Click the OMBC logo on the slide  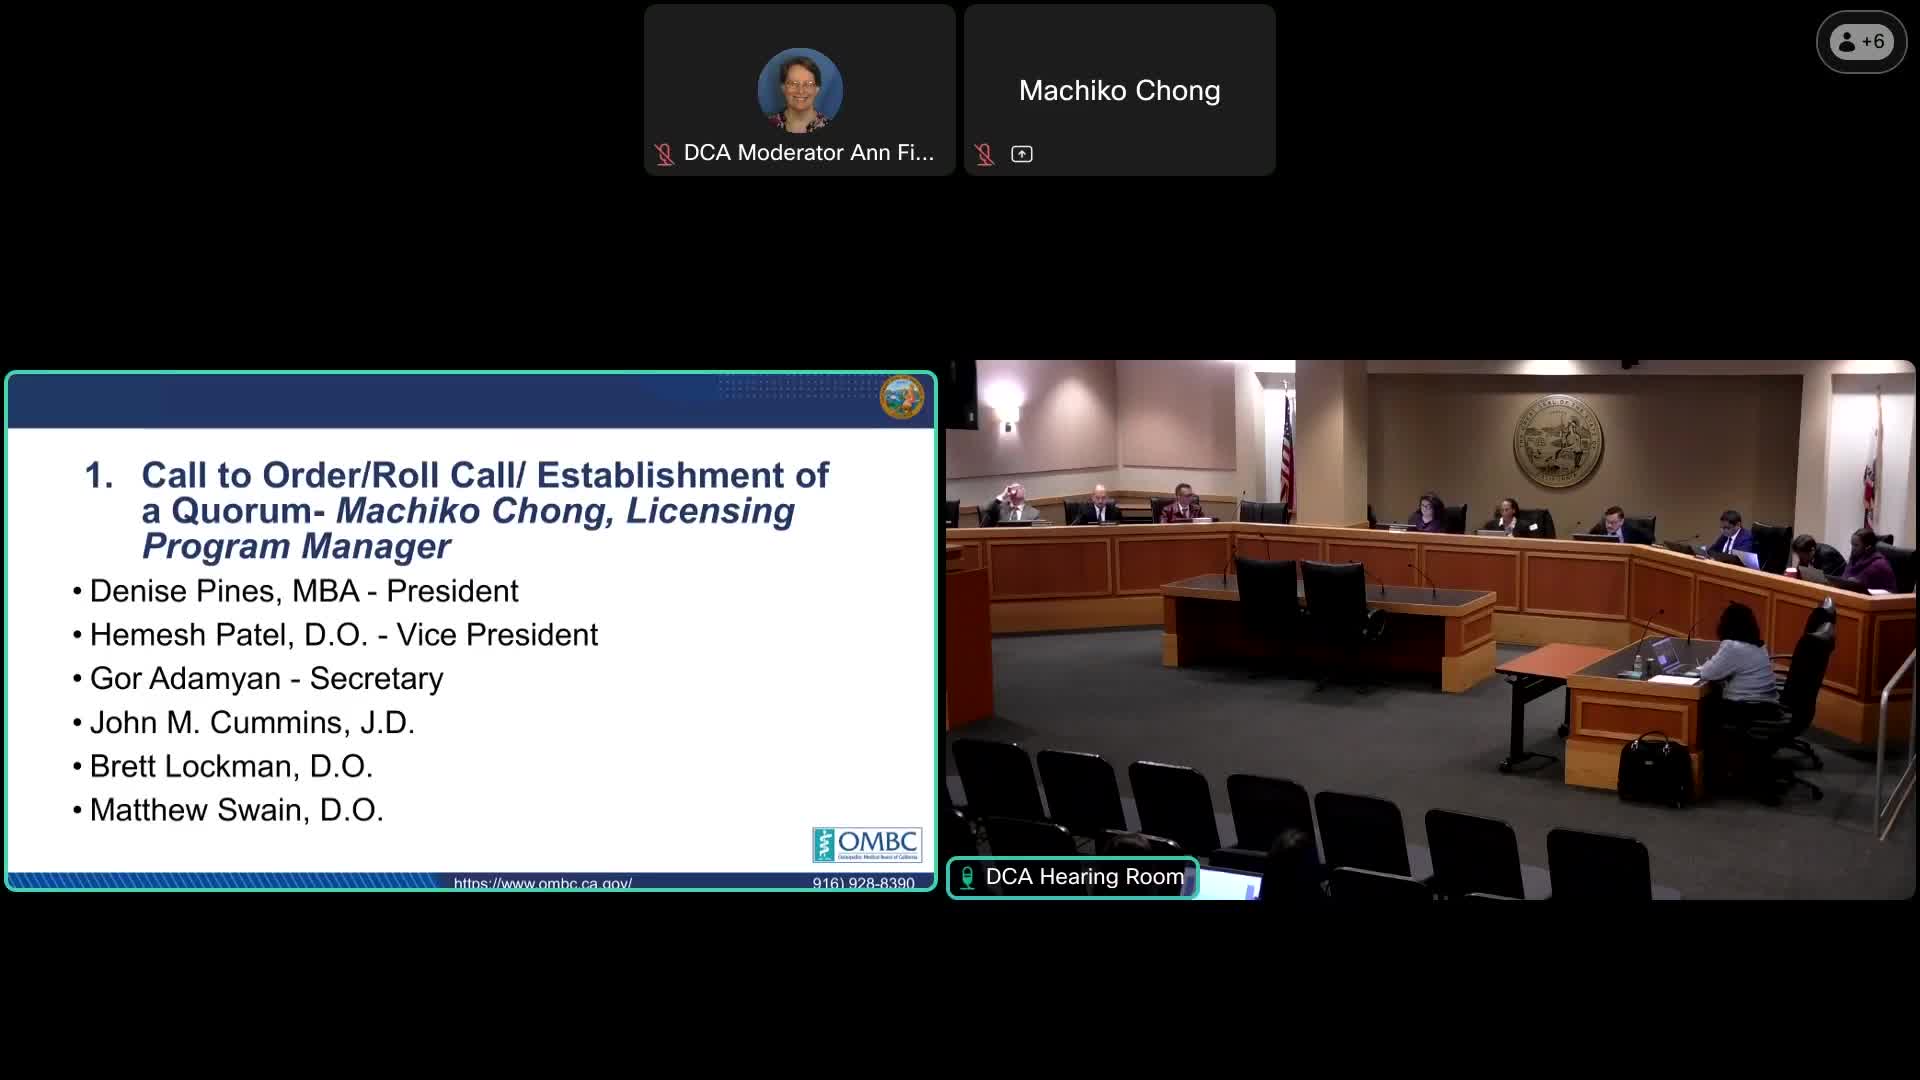[x=866, y=844]
